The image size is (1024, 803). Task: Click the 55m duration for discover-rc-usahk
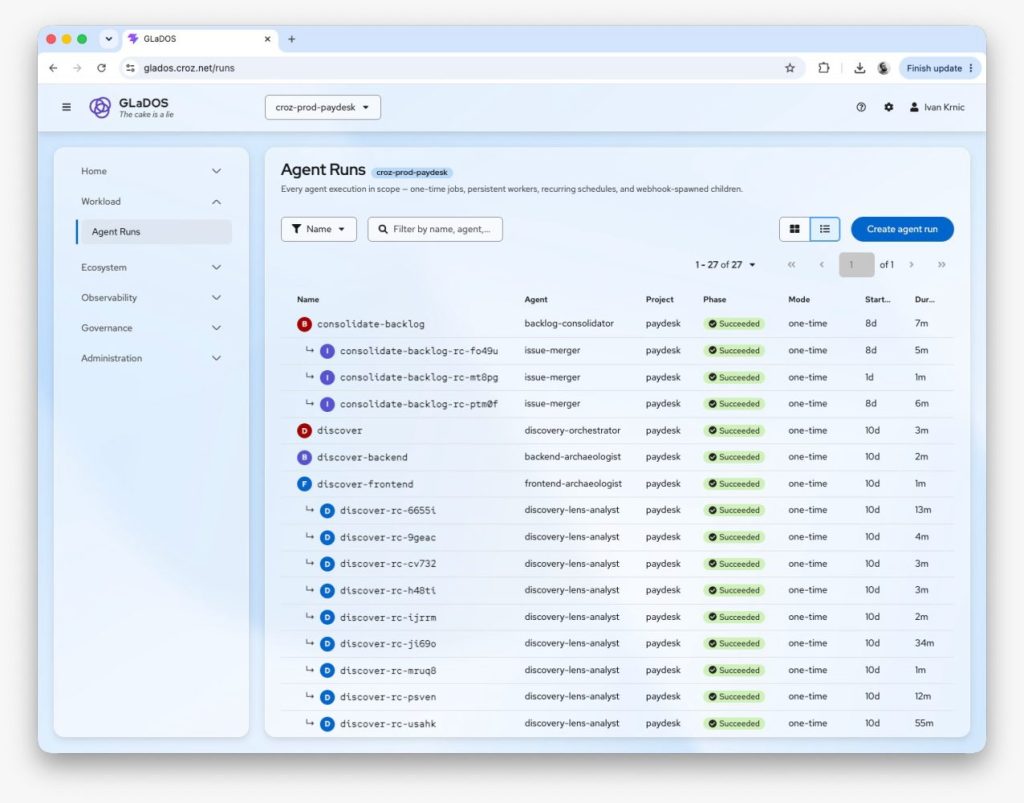[x=923, y=723]
